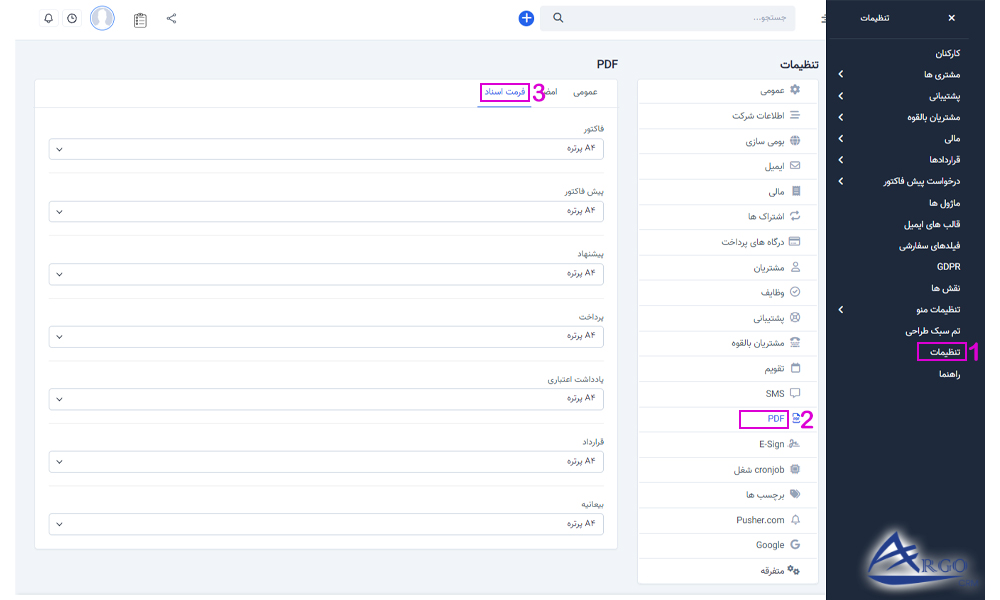
Task: Click the share icon in the top bar
Action: pos(171,18)
